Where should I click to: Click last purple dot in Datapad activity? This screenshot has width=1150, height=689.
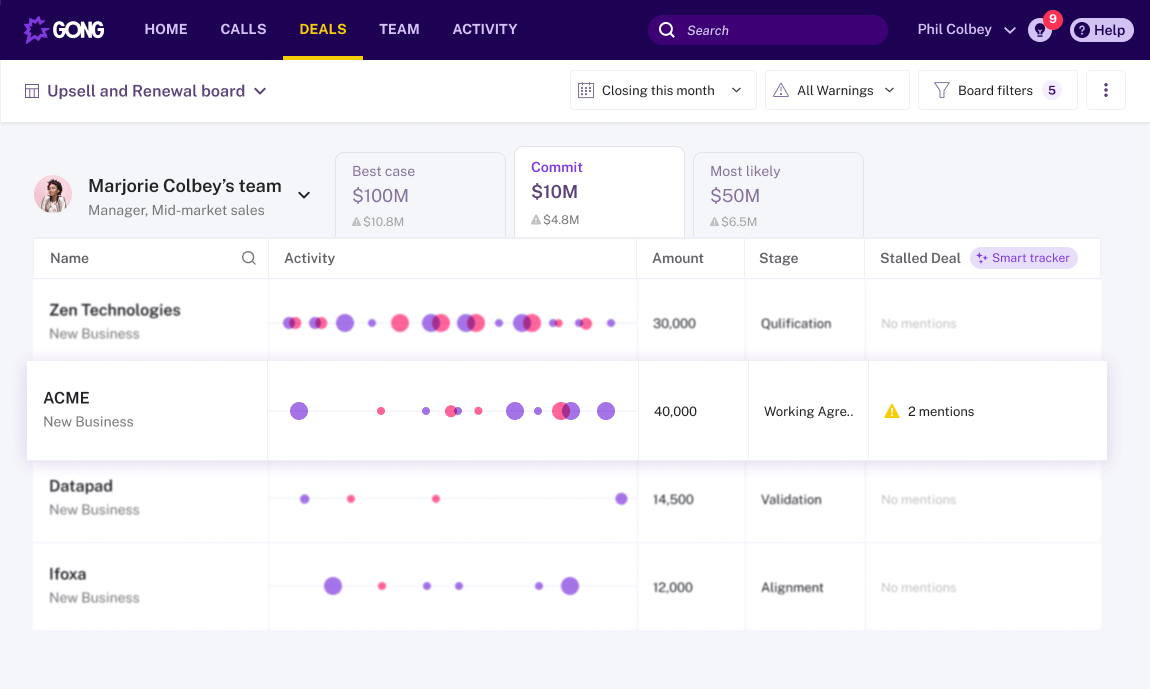621,499
